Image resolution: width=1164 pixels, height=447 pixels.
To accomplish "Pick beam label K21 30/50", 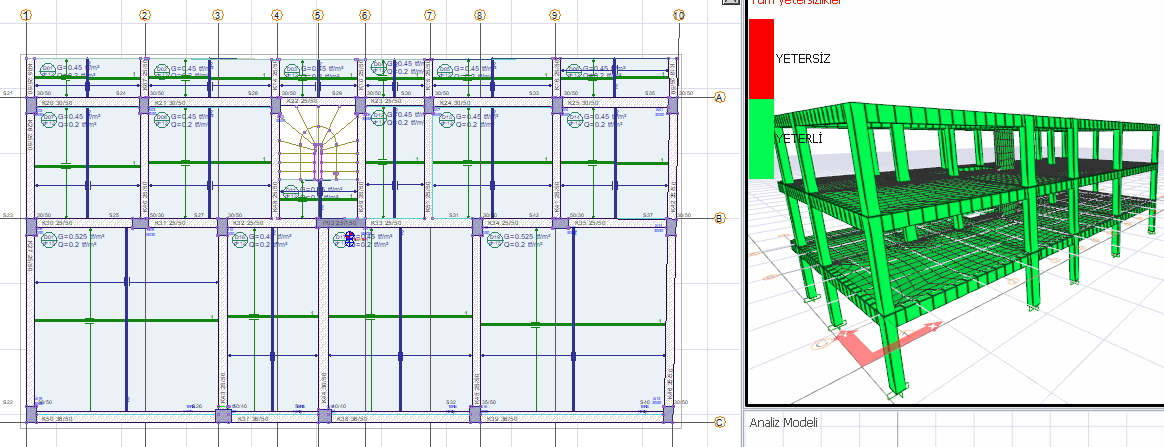I will 168,102.
